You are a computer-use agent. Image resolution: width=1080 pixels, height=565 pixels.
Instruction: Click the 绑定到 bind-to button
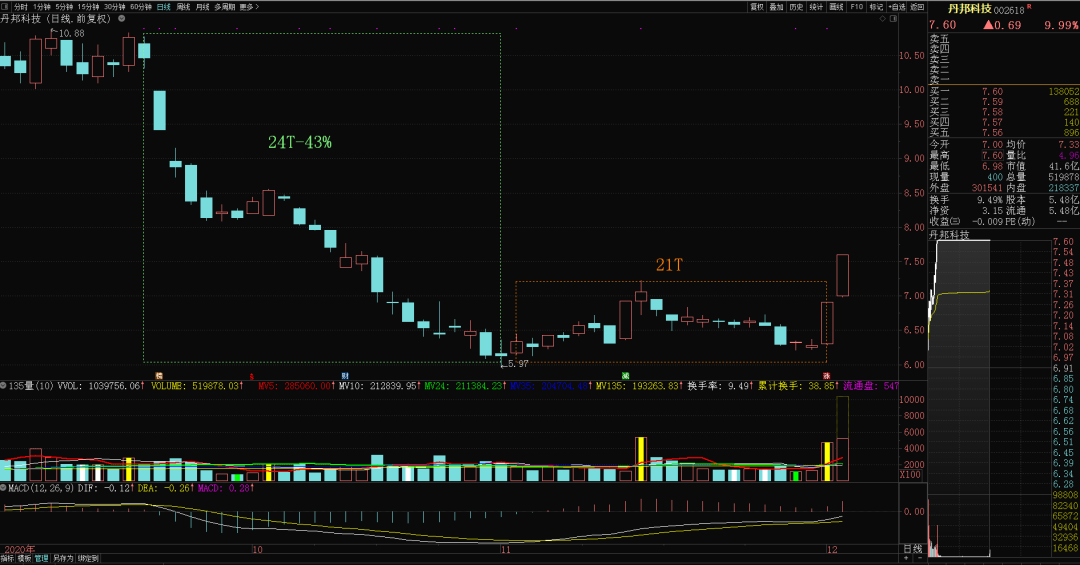(x=88, y=559)
